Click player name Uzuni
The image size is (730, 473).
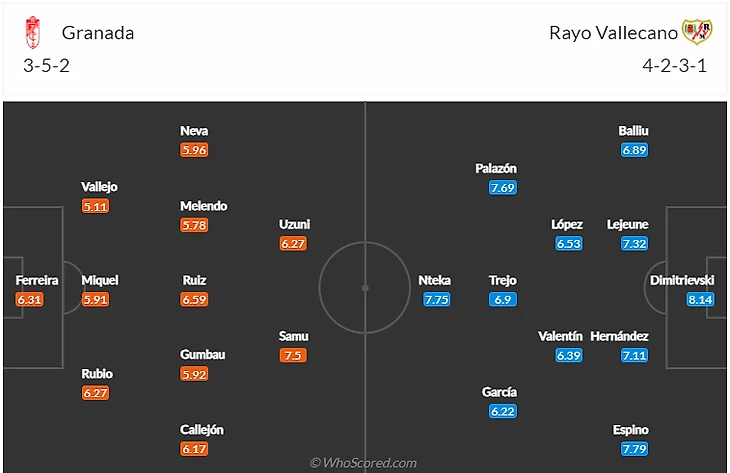(294, 224)
